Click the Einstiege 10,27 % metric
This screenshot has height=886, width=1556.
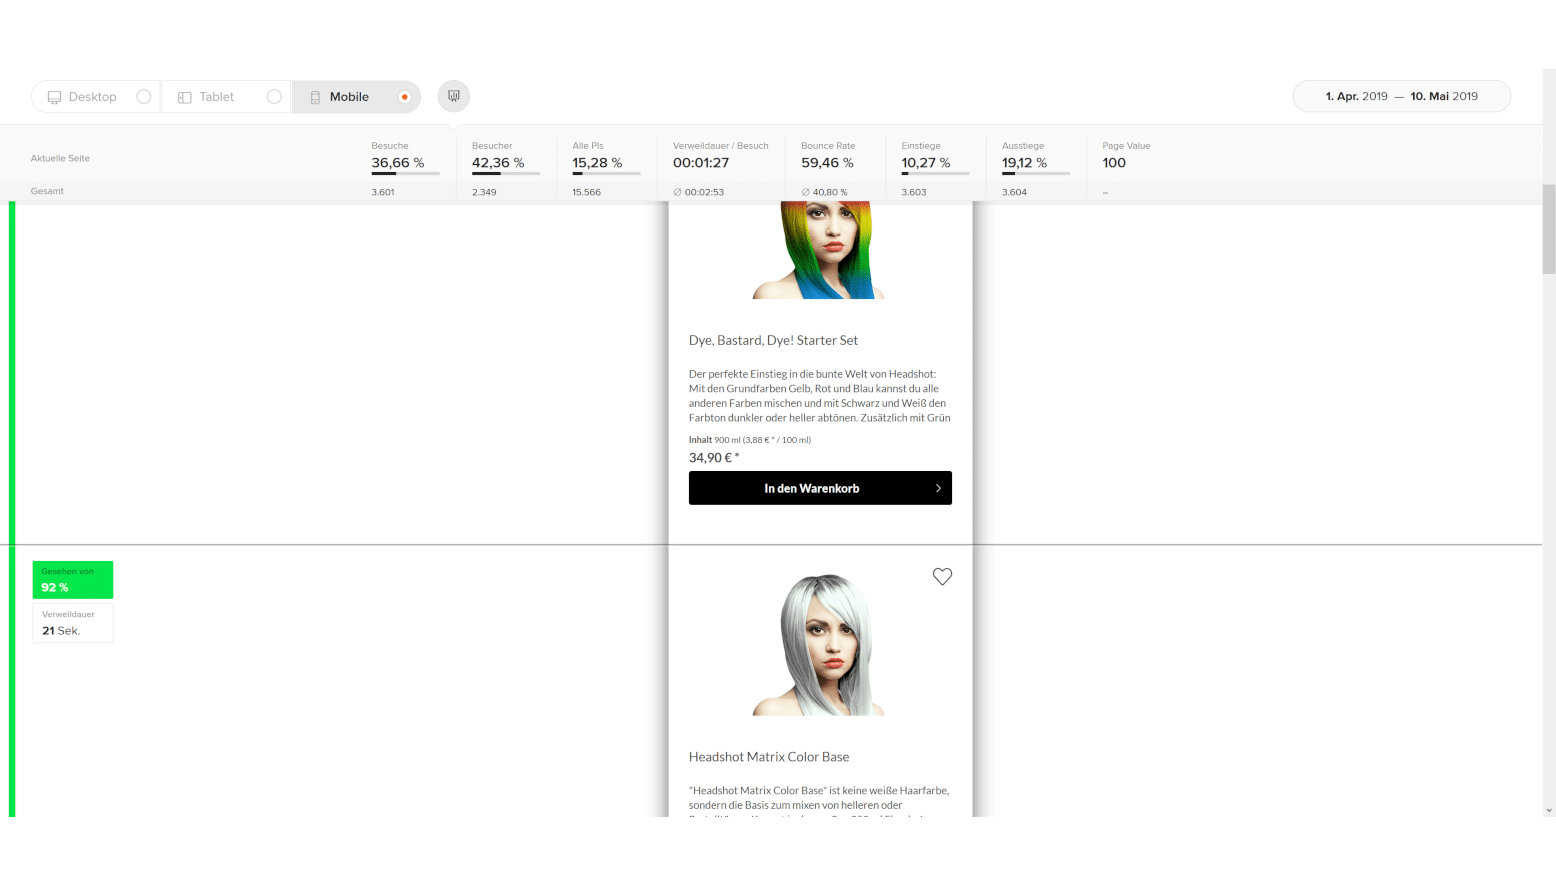[935, 158]
